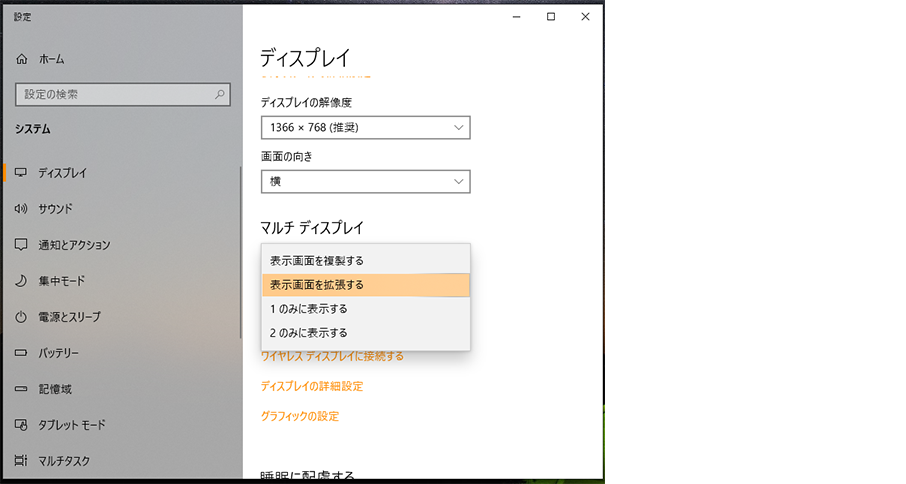Click the sidebar vertical scrollbar

point(240,252)
